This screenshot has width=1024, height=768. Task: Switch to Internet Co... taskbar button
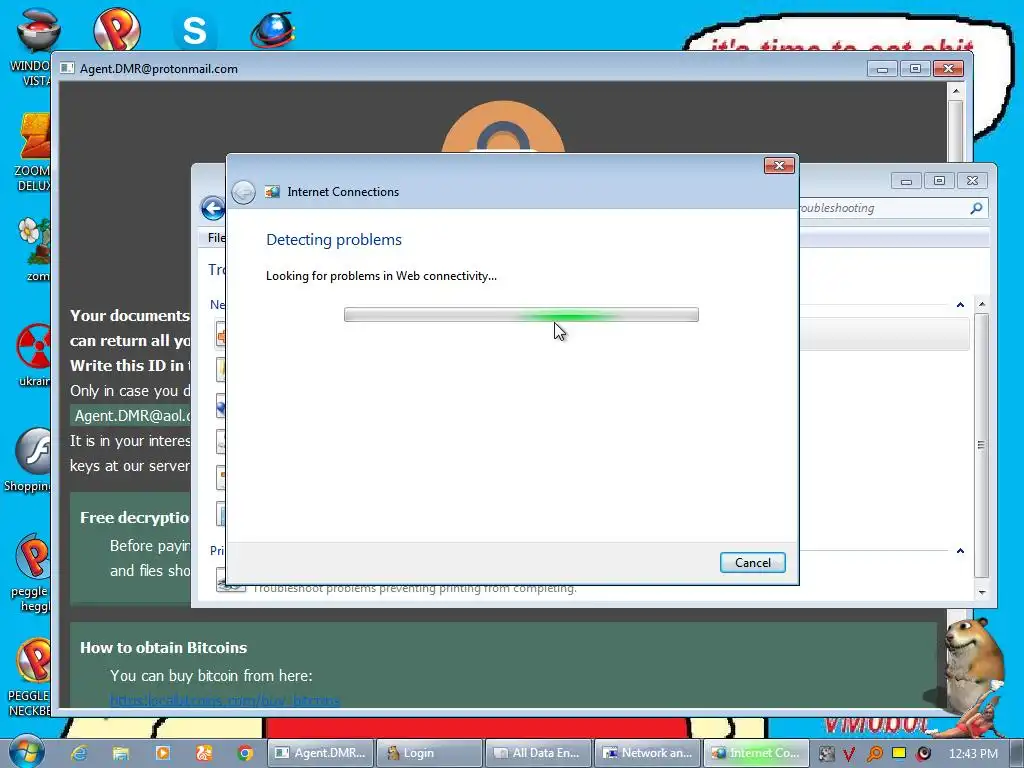(756, 753)
